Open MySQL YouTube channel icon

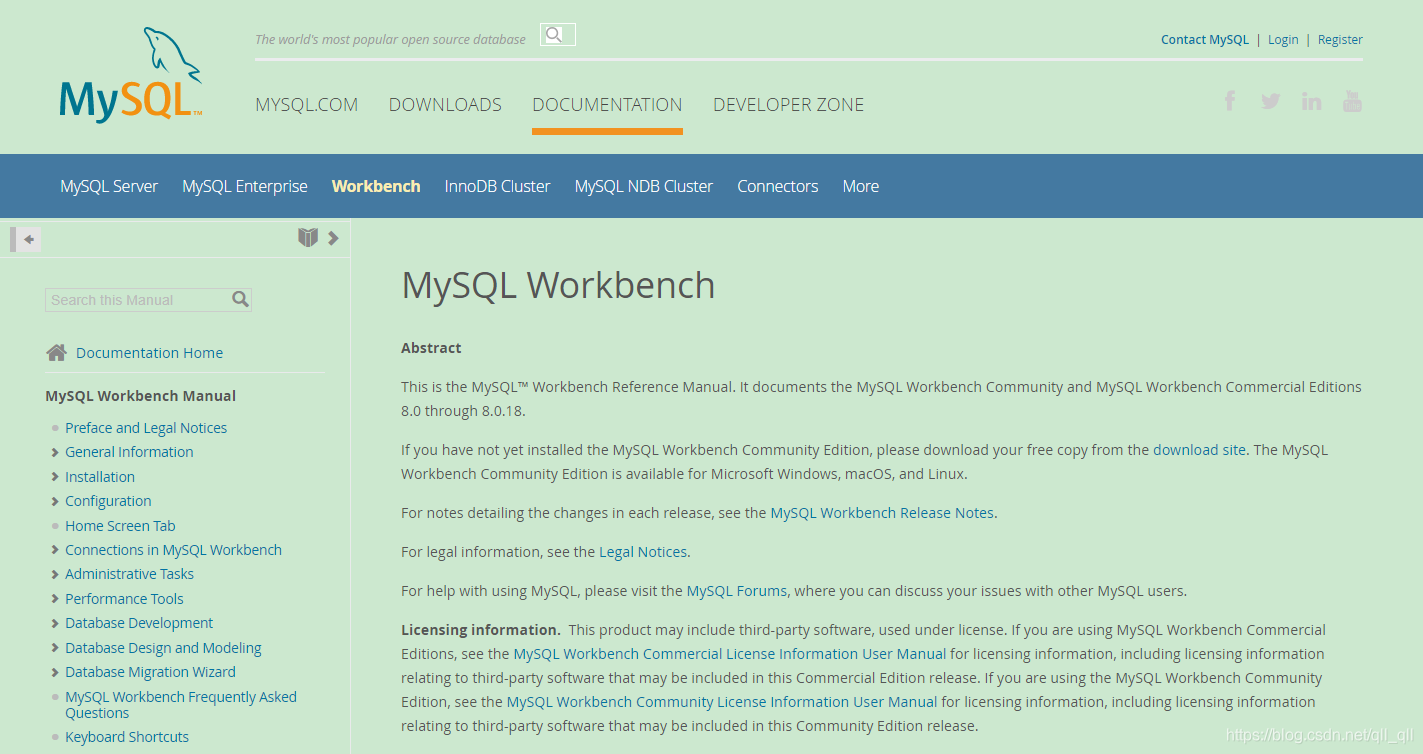coord(1352,101)
